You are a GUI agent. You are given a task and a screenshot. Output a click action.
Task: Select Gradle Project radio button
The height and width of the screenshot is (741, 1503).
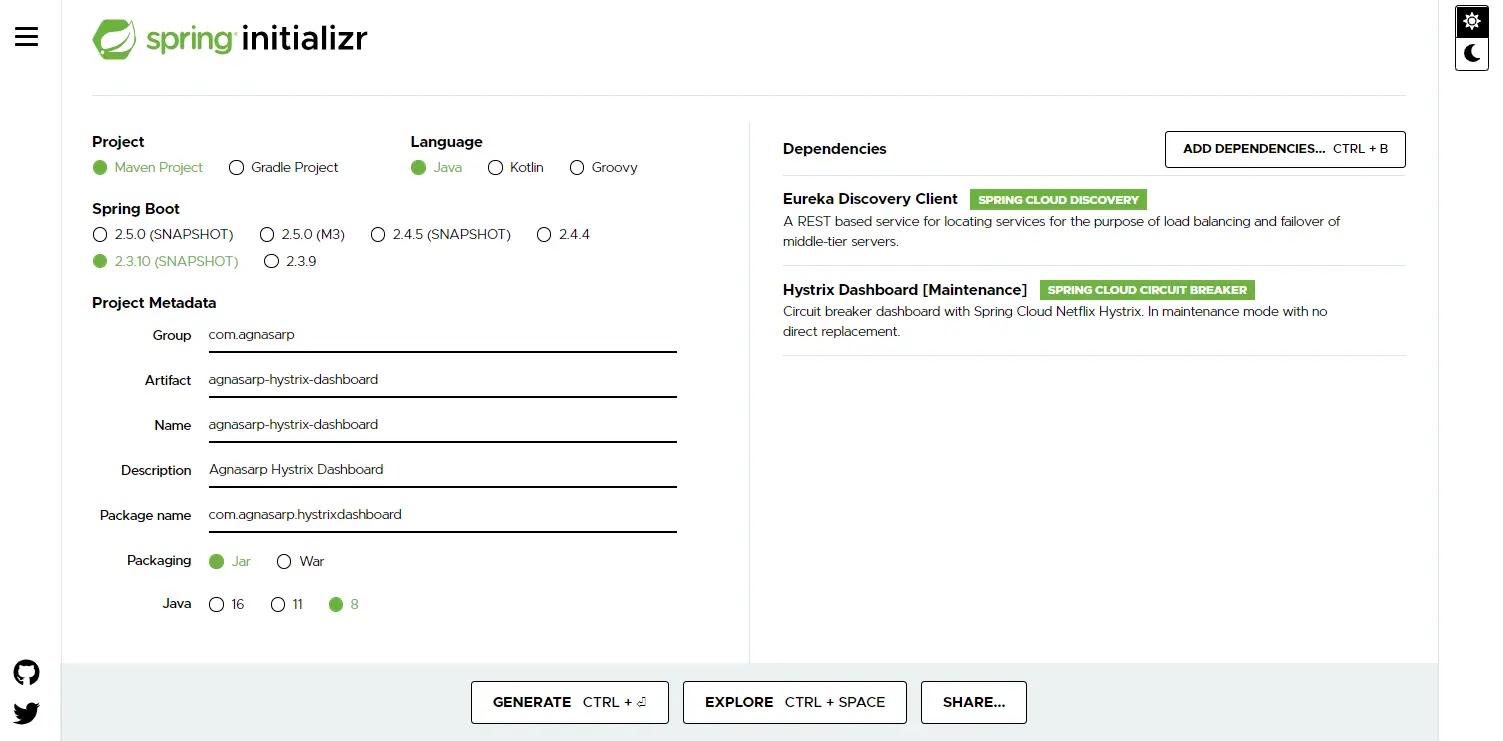point(284,167)
